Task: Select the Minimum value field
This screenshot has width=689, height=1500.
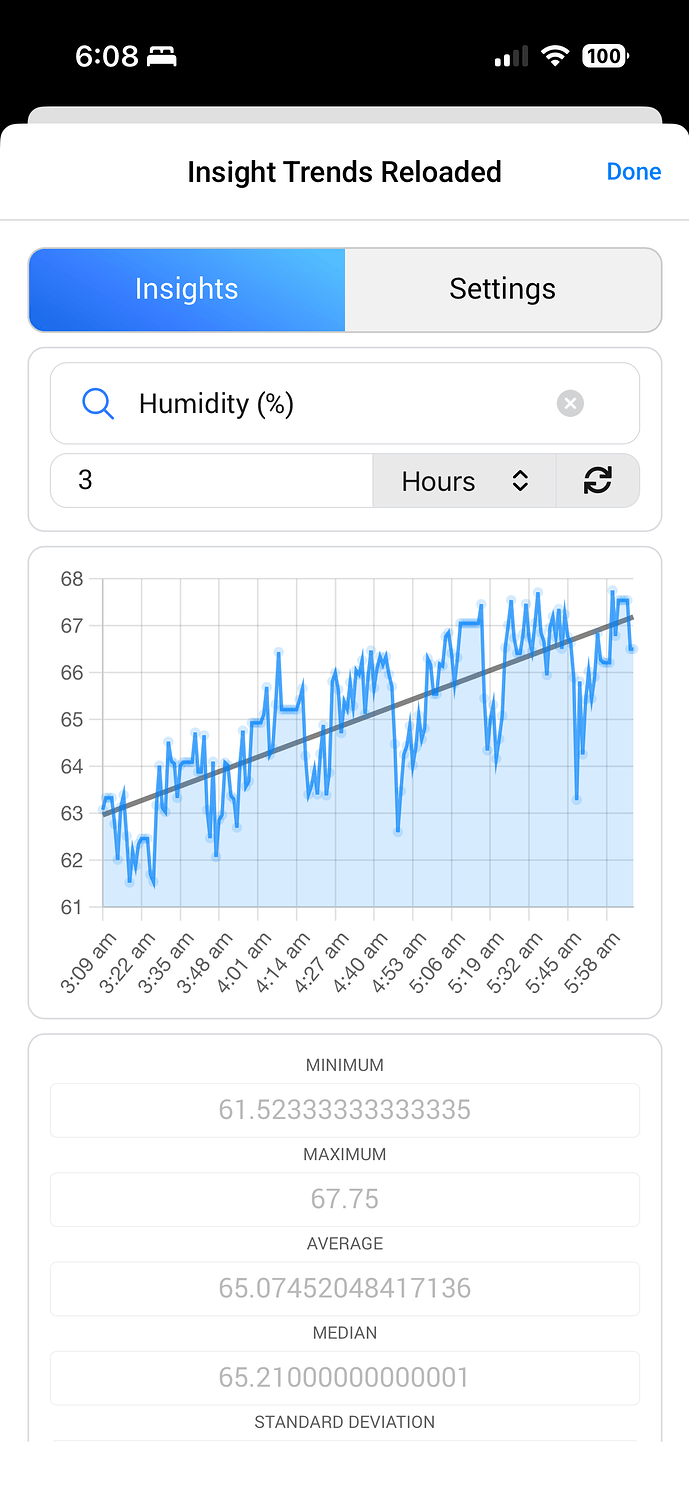Action: click(x=344, y=1110)
